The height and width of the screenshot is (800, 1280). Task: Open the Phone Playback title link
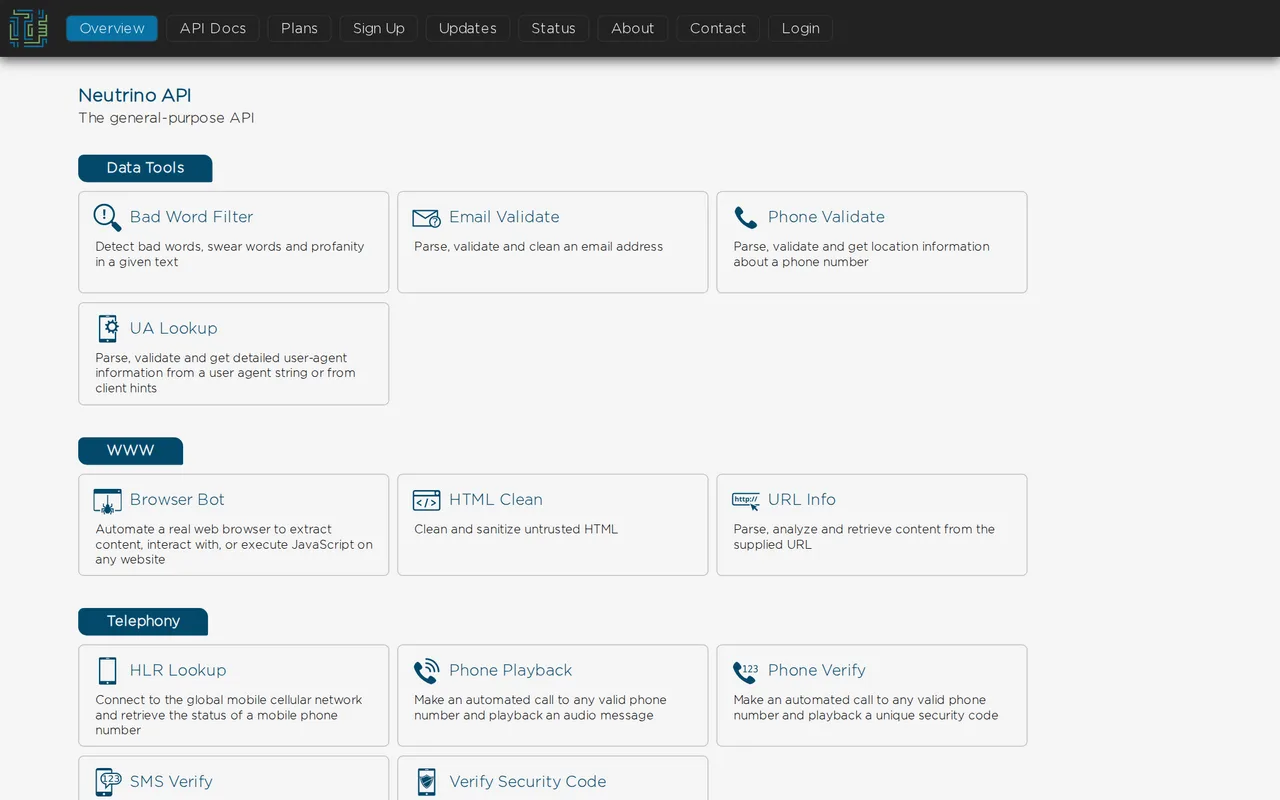click(510, 670)
